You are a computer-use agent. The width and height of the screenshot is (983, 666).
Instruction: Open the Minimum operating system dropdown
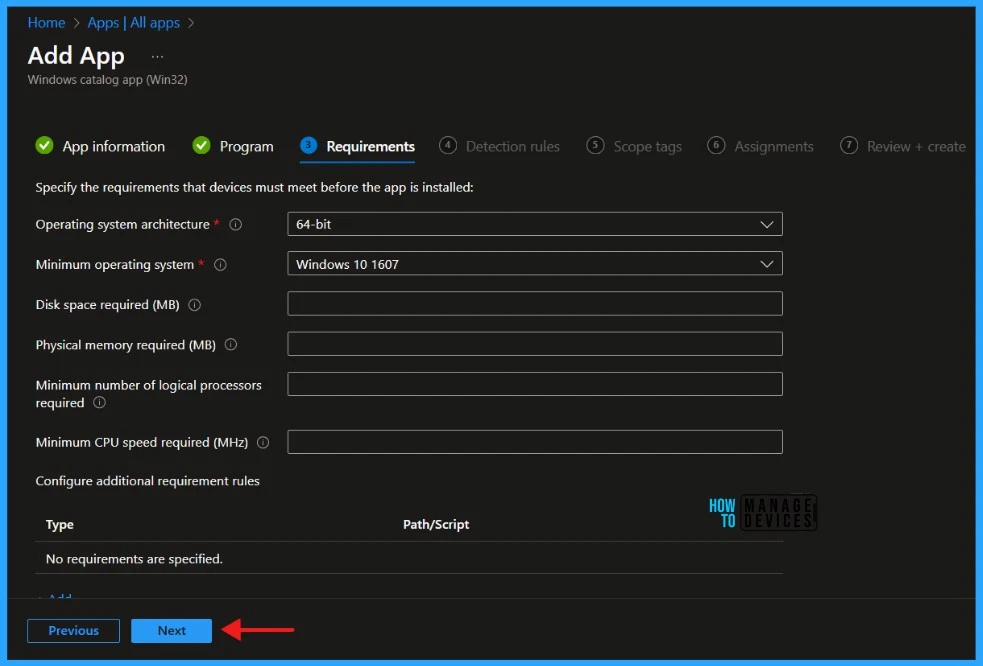[x=535, y=263]
